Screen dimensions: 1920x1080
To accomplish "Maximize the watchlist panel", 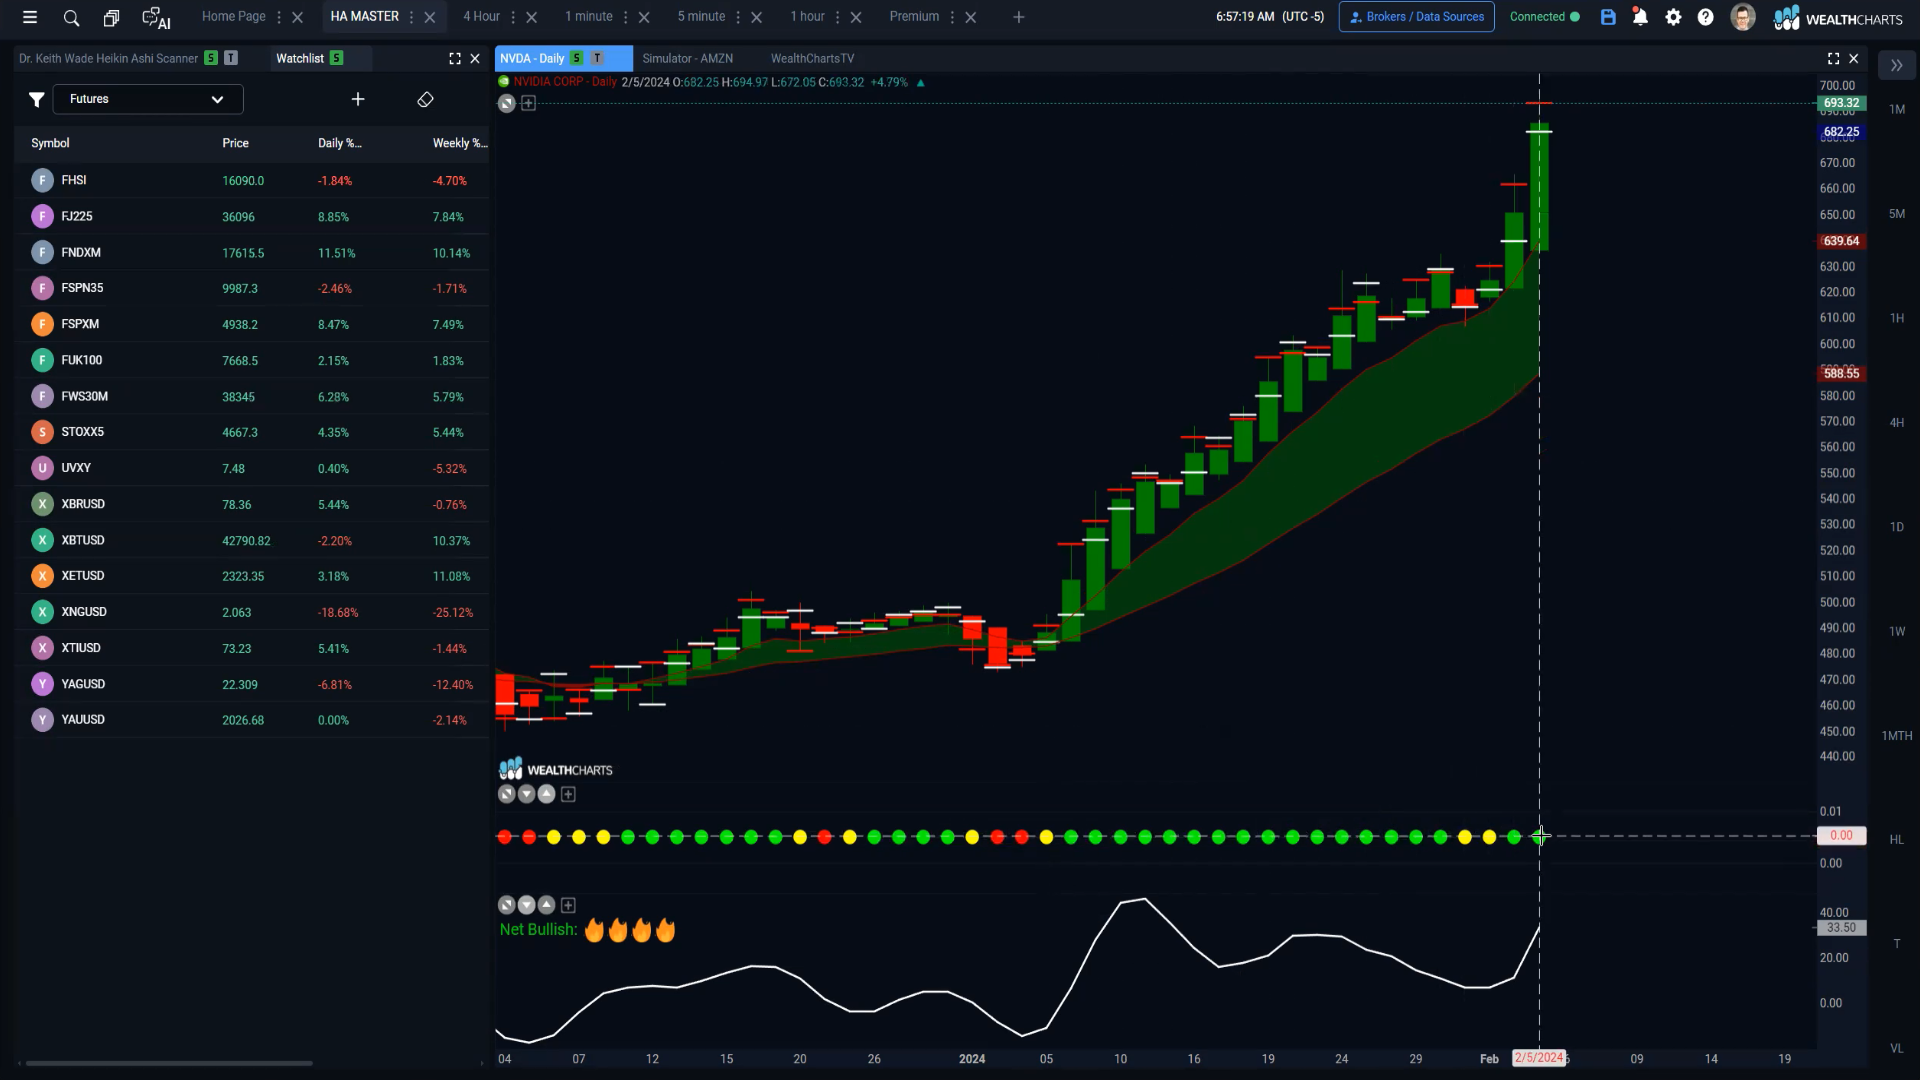I will click(x=455, y=58).
